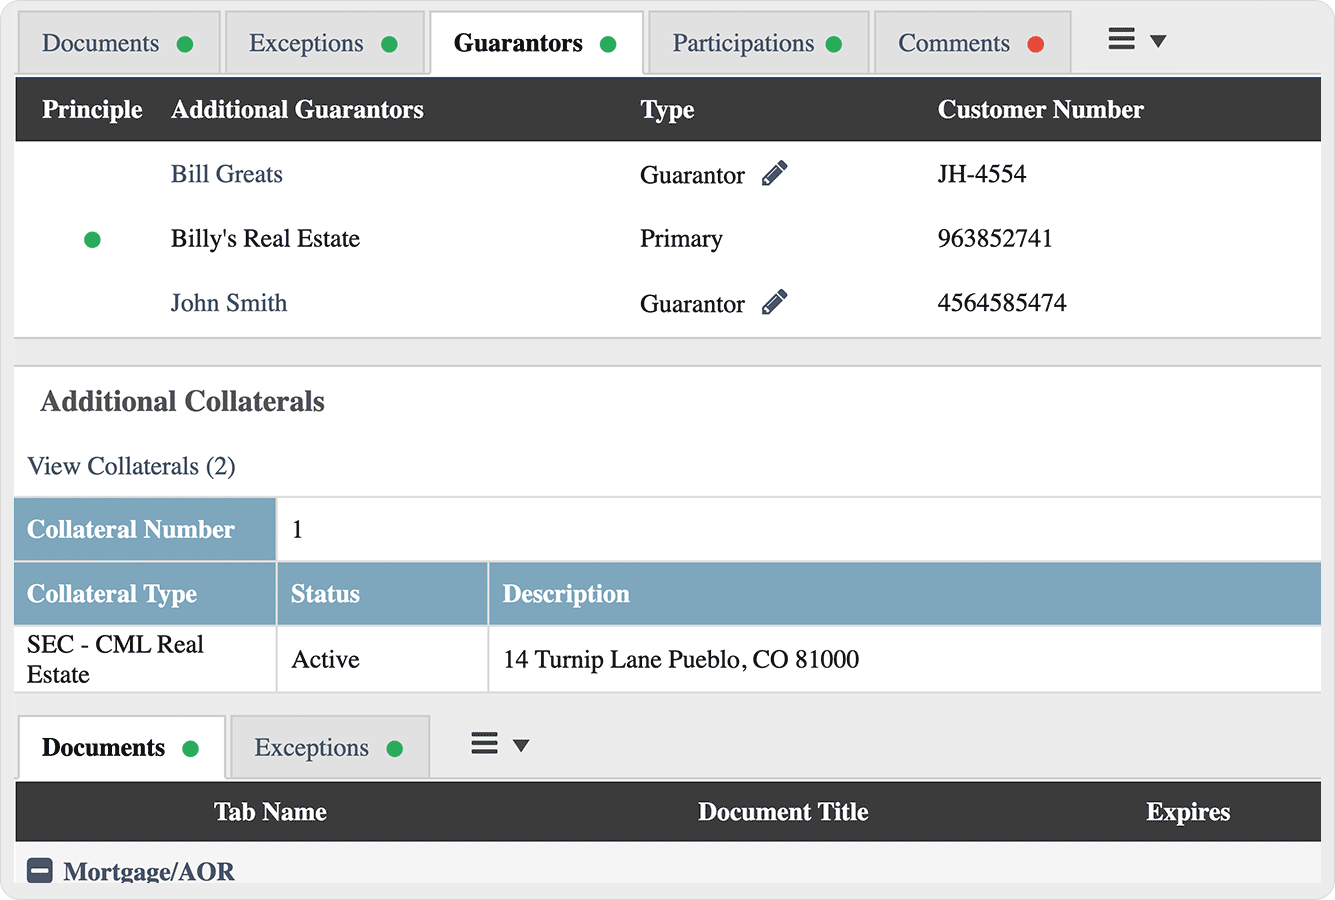Viewport: 1335px width, 900px height.
Task: Collapse the Mortgage/AOR section
Action: click(x=40, y=871)
